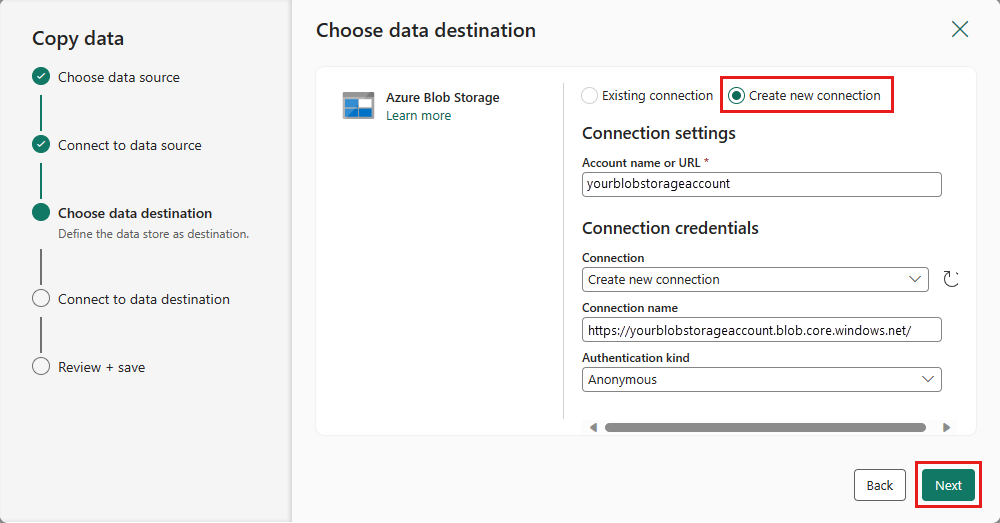Click the completed Choose data source checkmark
1000x523 pixels.
coord(41,77)
